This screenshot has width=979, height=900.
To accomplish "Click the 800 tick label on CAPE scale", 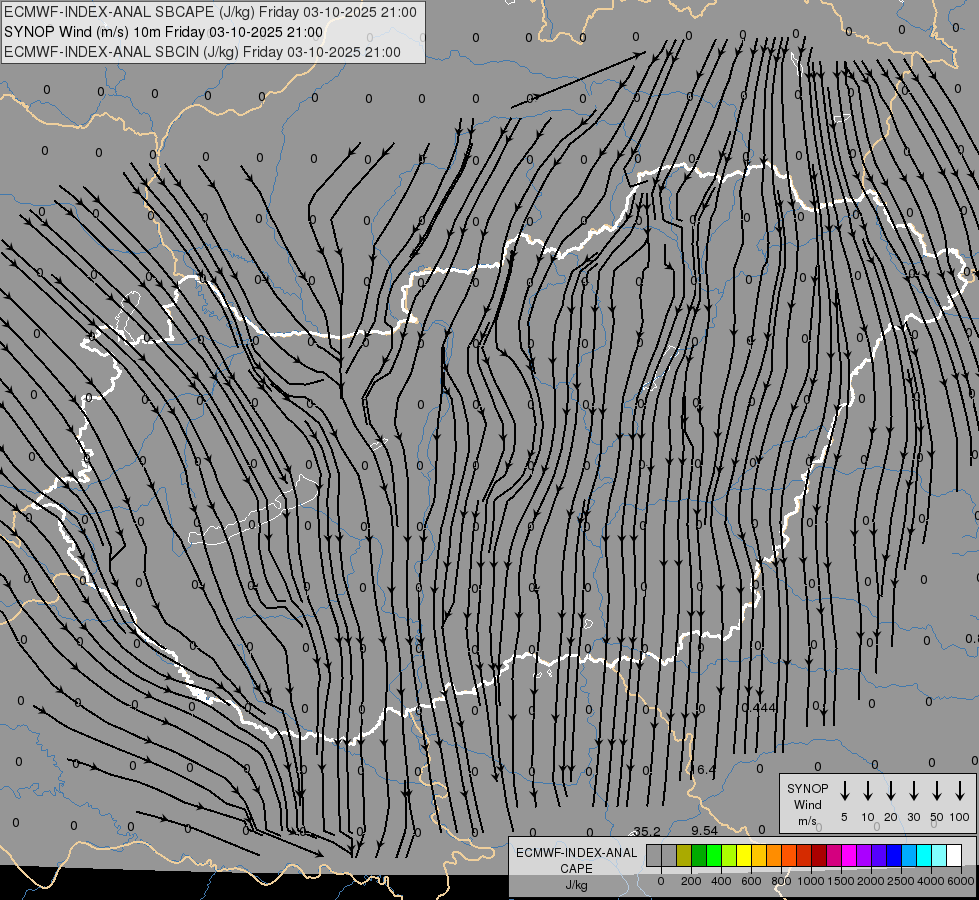I will pyautogui.click(x=781, y=881).
